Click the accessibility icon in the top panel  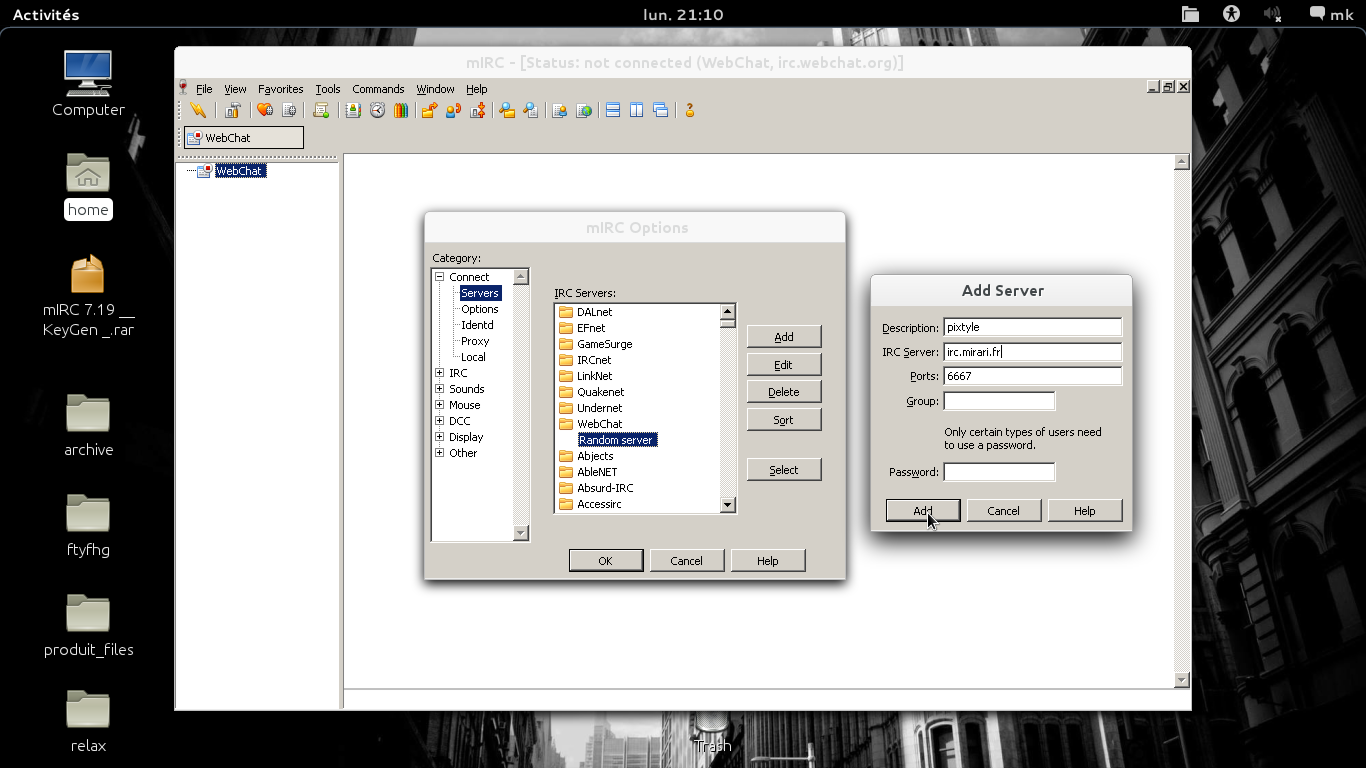pos(1231,14)
